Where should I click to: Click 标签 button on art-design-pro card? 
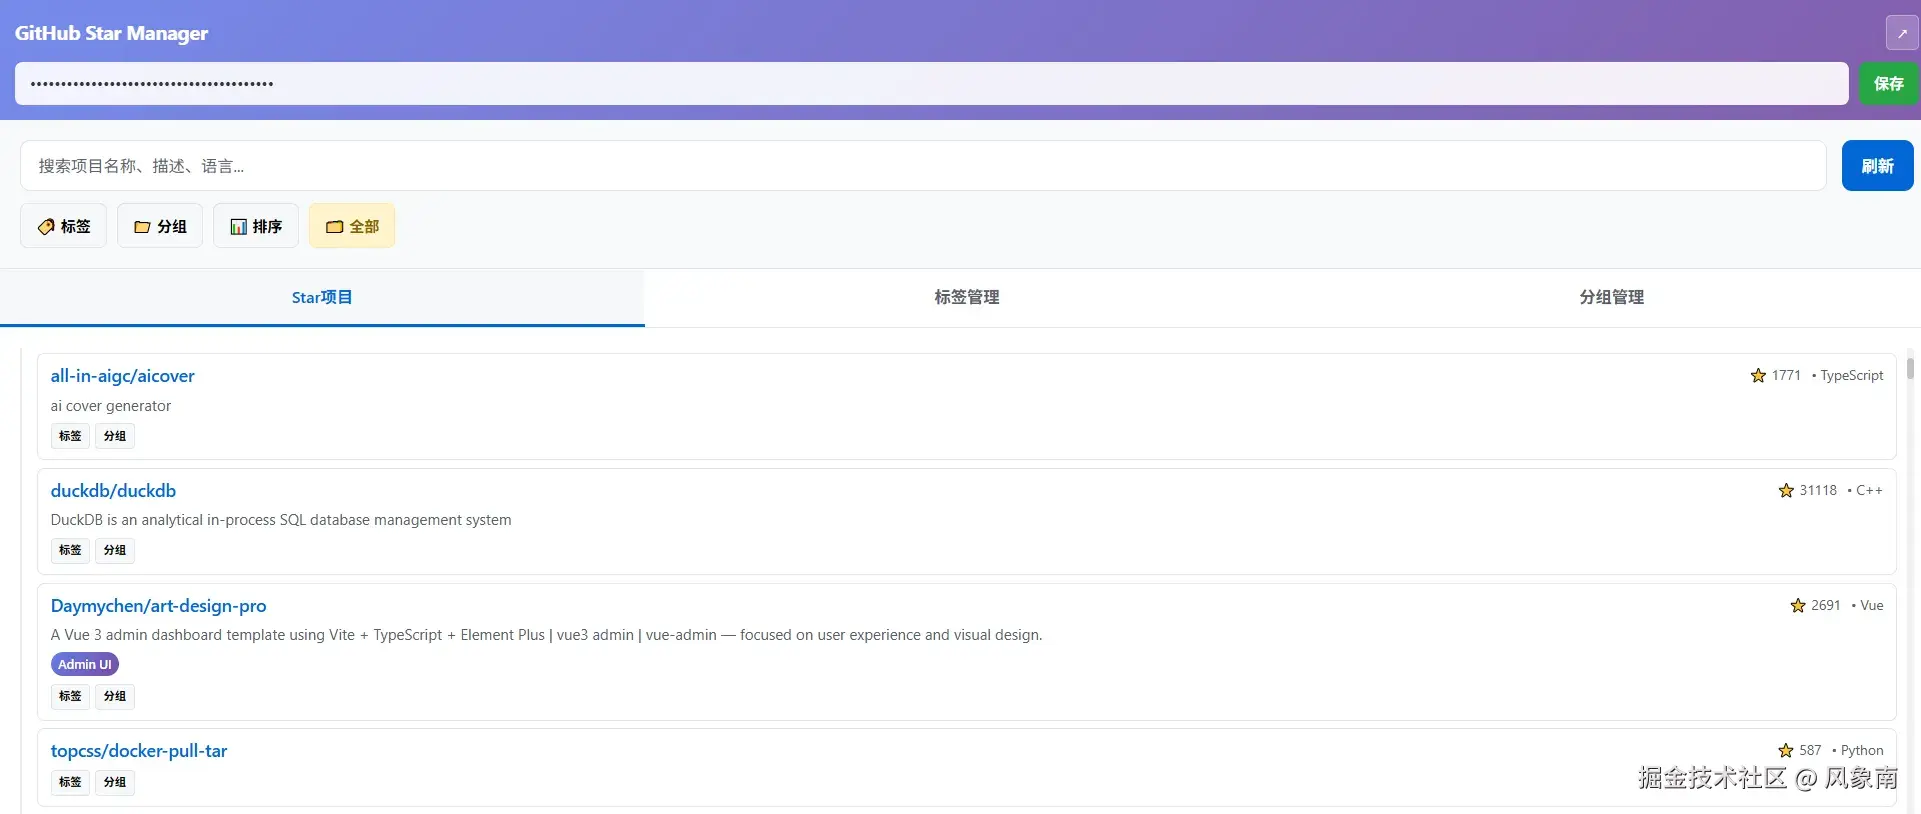pos(70,696)
